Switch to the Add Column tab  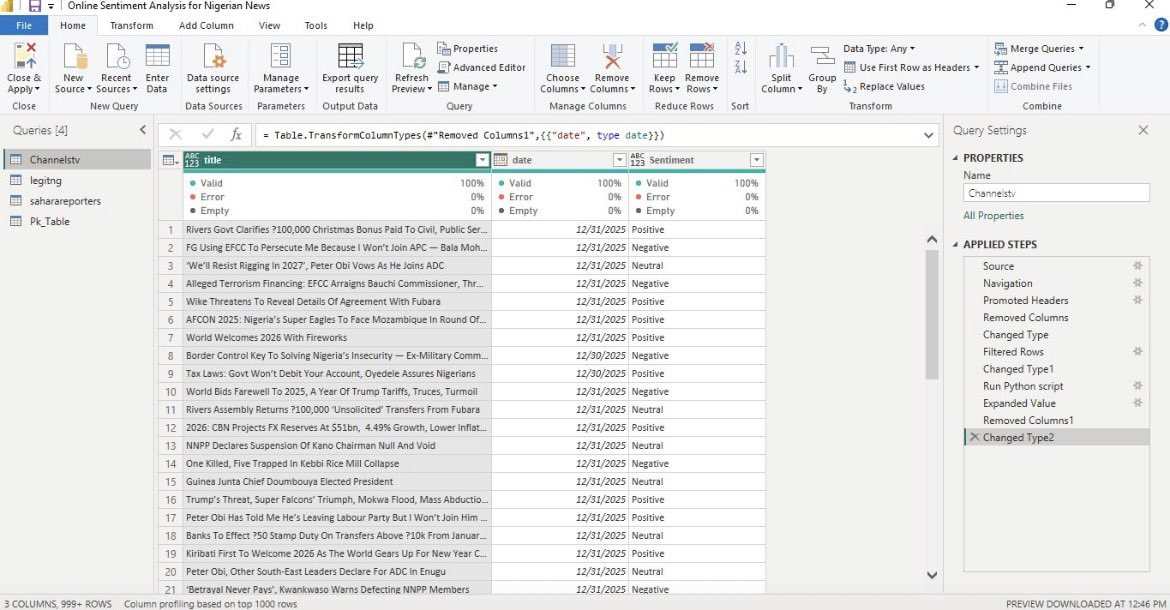coord(206,25)
